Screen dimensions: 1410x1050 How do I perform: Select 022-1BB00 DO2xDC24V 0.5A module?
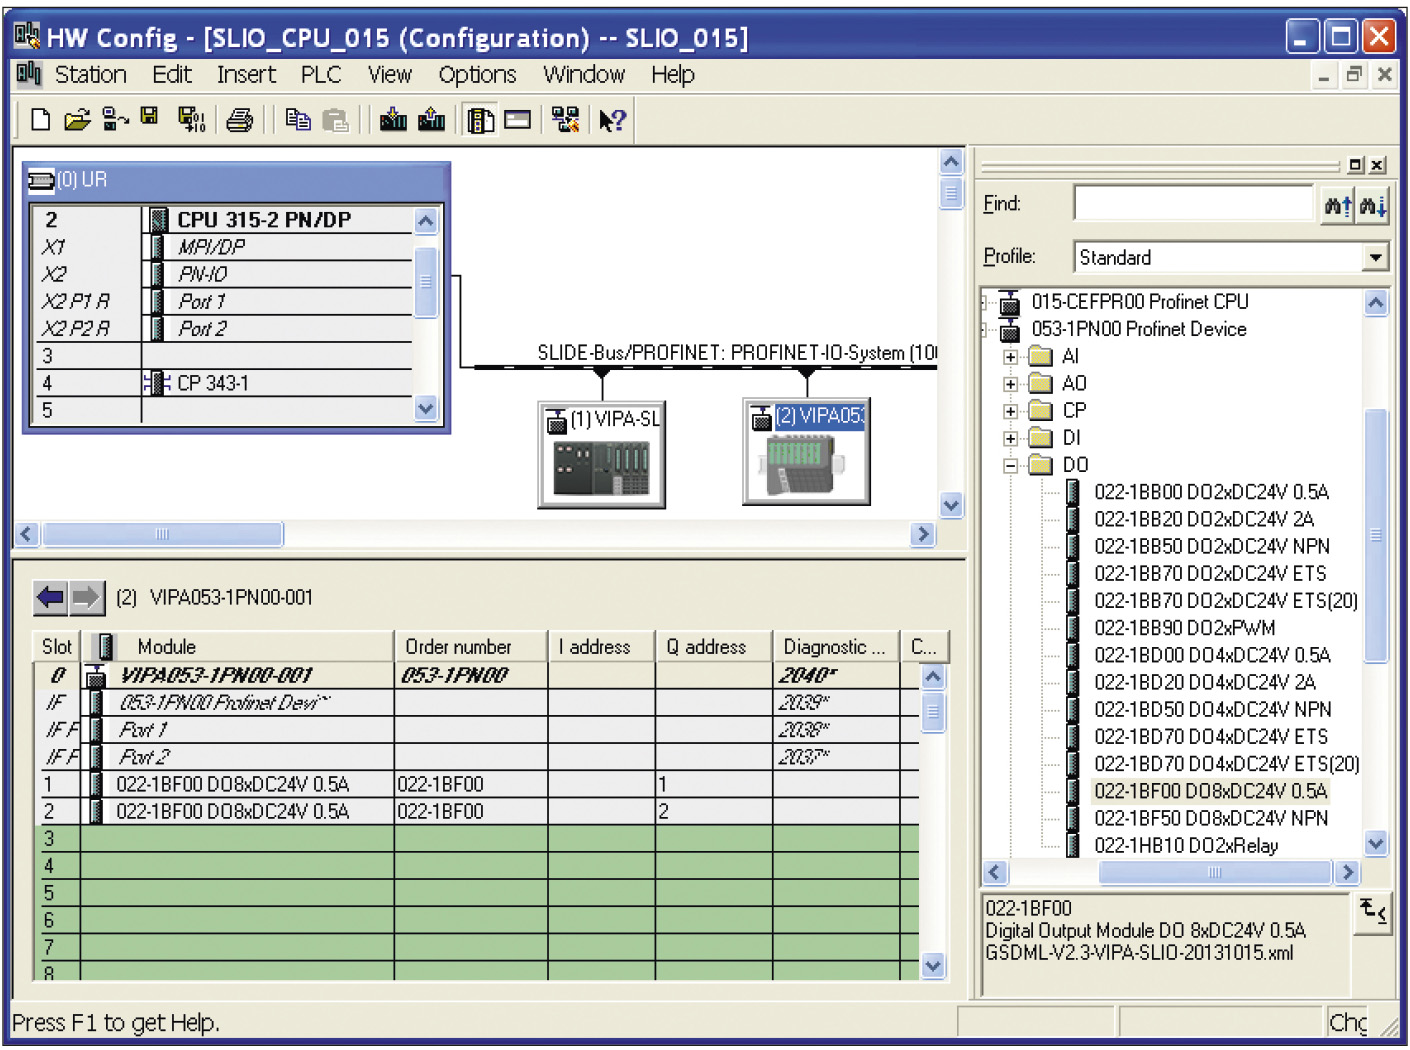tap(1211, 492)
